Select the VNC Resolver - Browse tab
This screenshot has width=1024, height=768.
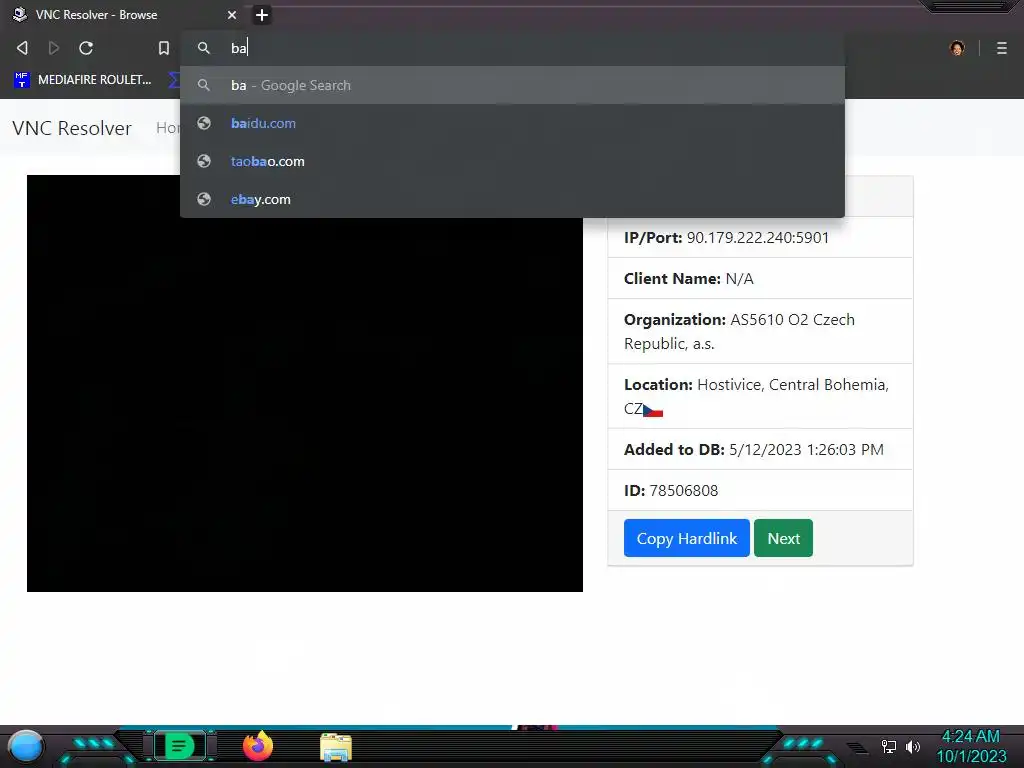coord(124,14)
